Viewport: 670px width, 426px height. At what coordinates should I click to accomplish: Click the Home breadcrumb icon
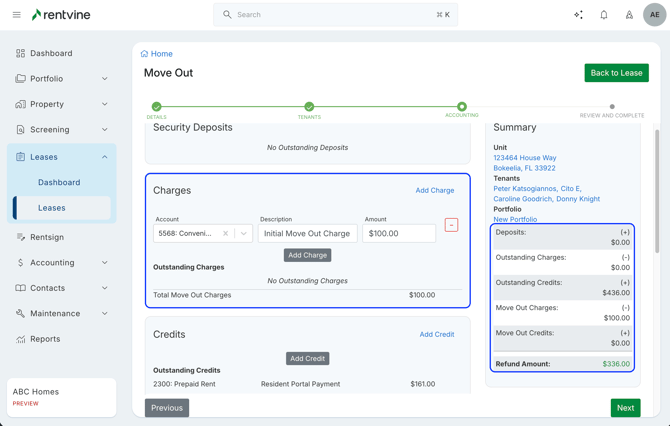(144, 54)
